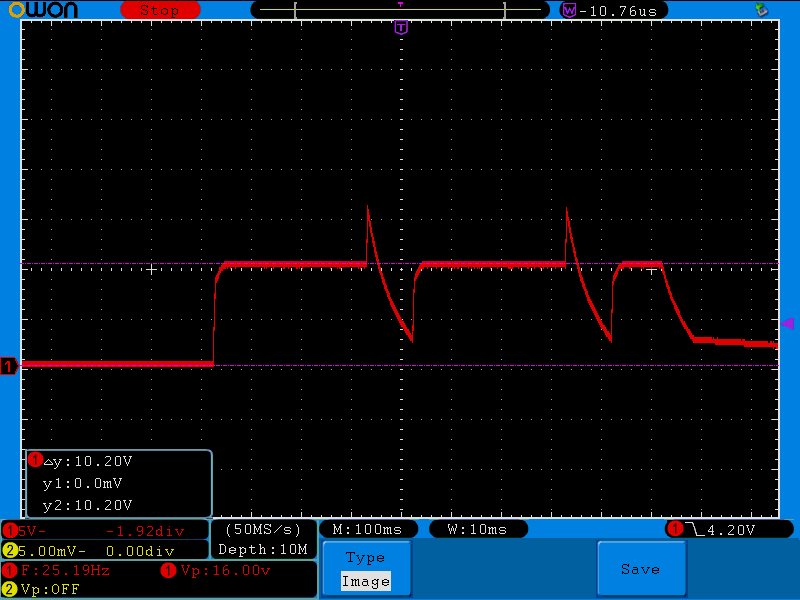The image size is (800, 600).
Task: Click the W:10ms window timebase setting
Action: coord(478,530)
